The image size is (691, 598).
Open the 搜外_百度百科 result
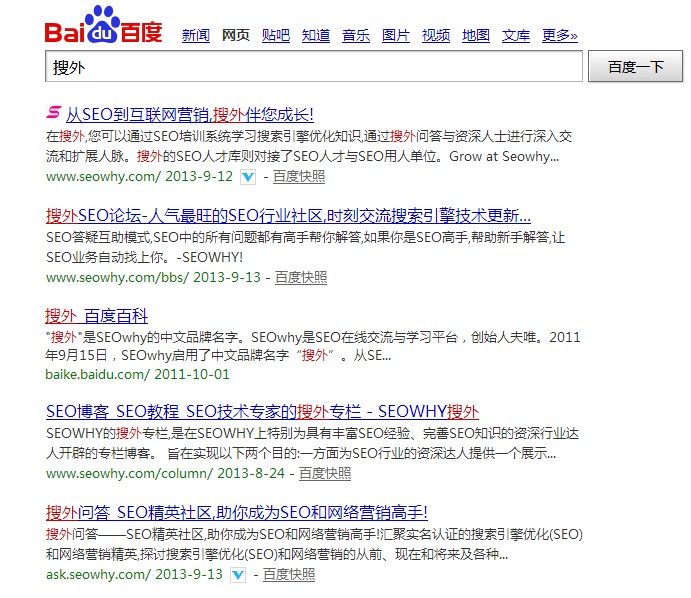click(x=97, y=316)
